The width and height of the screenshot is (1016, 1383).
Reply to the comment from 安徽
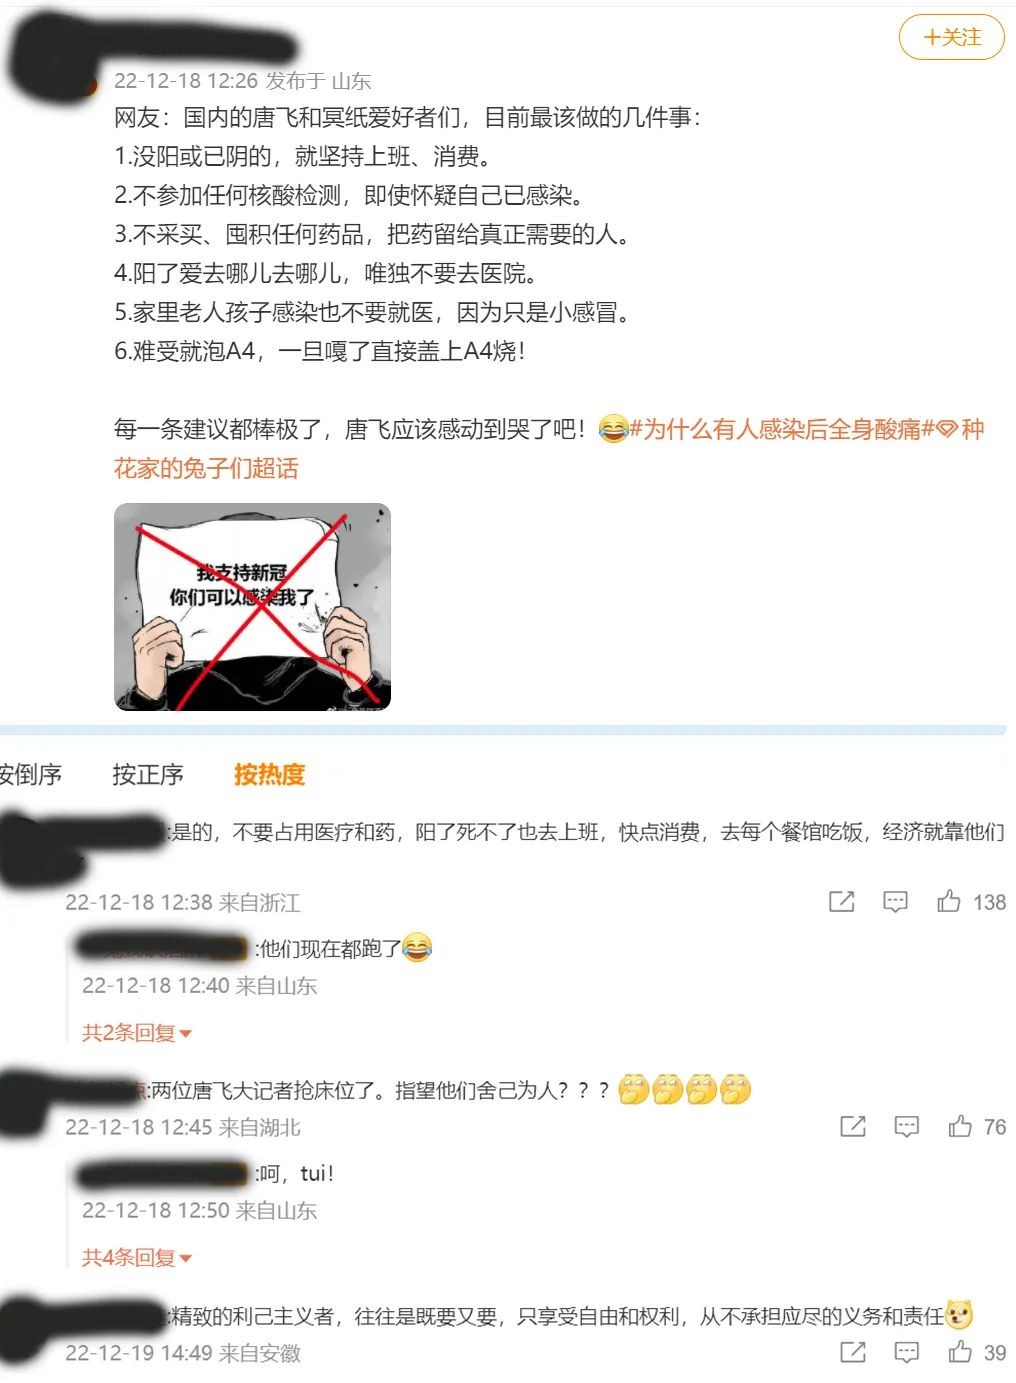tap(906, 1352)
